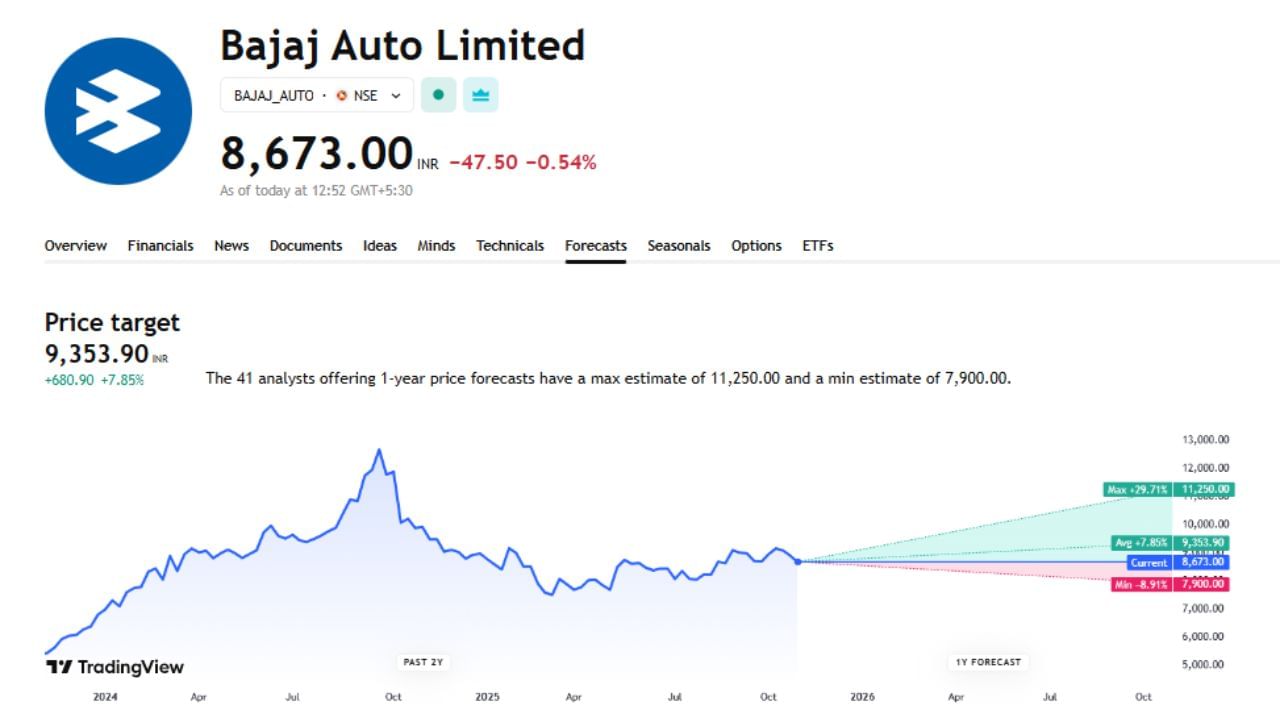Go to the ETFs tab
Screen dimensions: 1280x720
[818, 246]
